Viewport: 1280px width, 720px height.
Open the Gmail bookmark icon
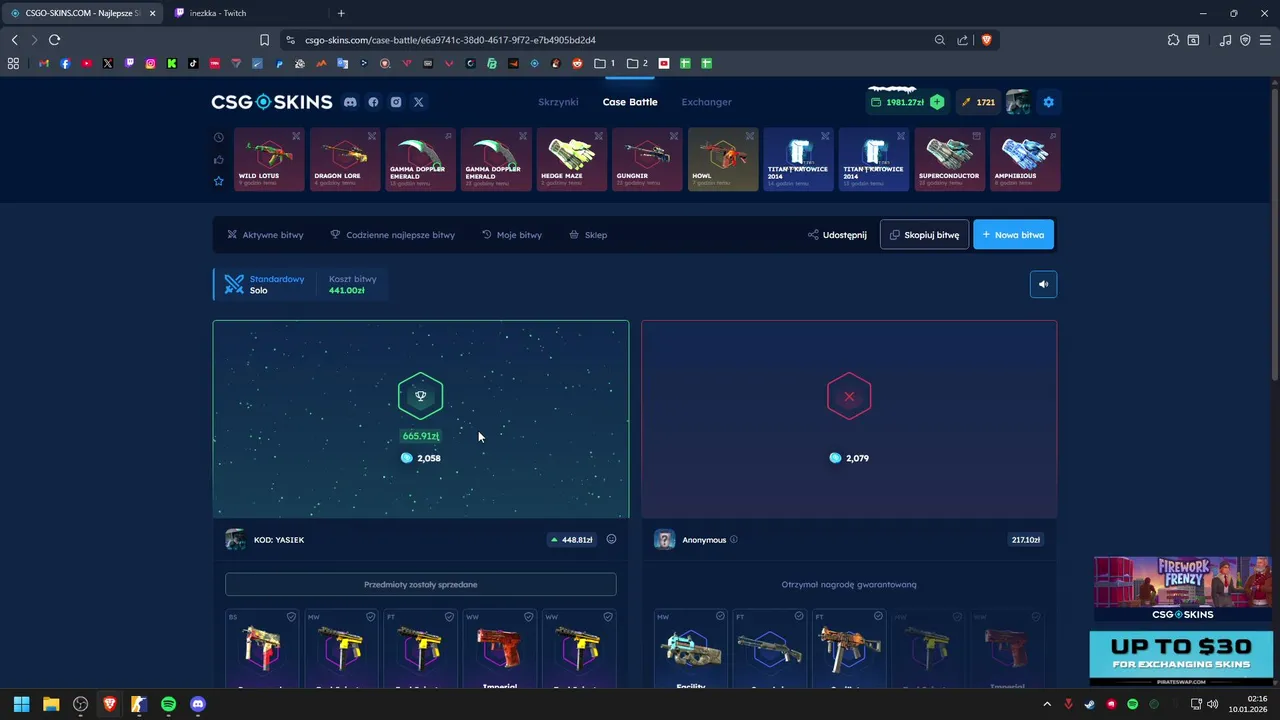(43, 63)
